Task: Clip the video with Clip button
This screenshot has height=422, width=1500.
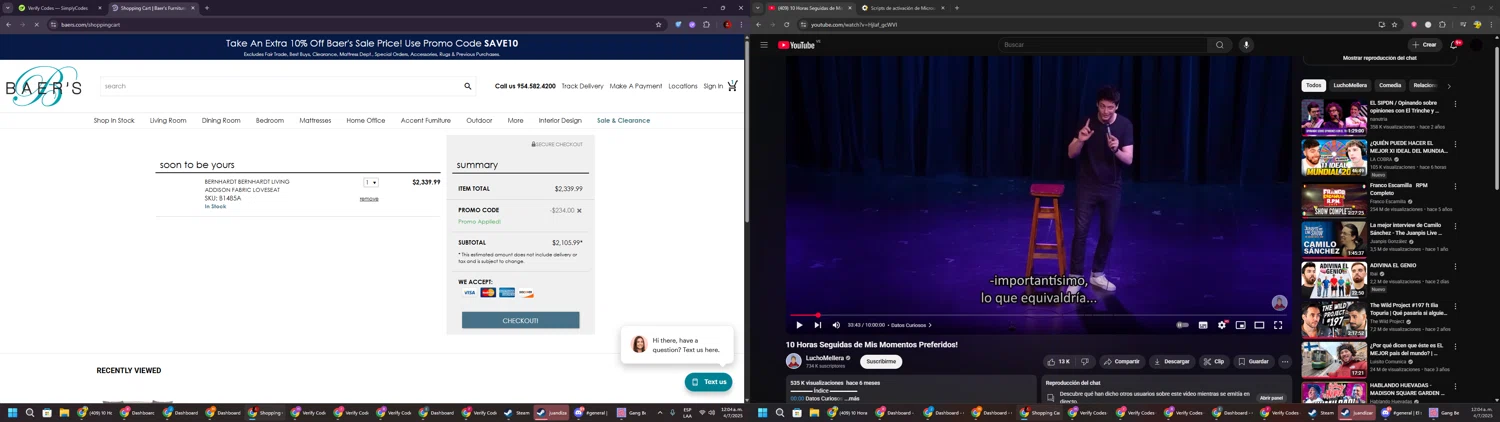Action: [x=1213, y=362]
